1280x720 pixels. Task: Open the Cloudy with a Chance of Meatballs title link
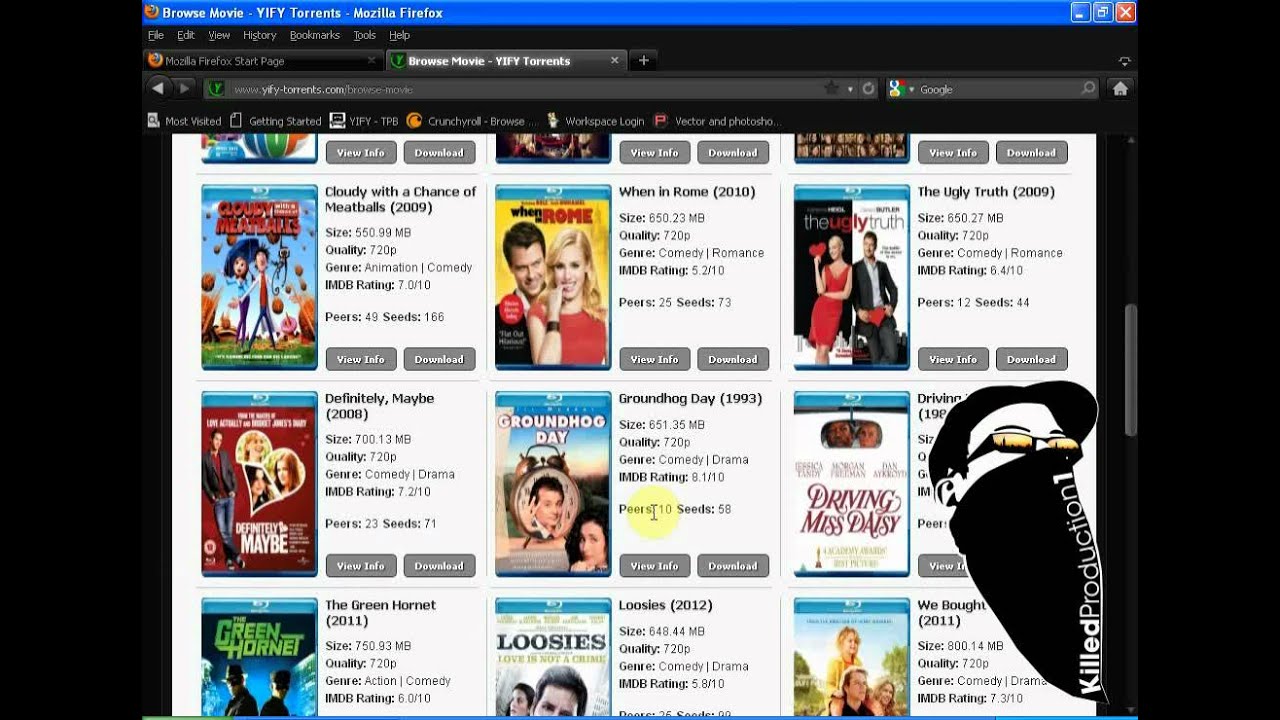pos(400,199)
